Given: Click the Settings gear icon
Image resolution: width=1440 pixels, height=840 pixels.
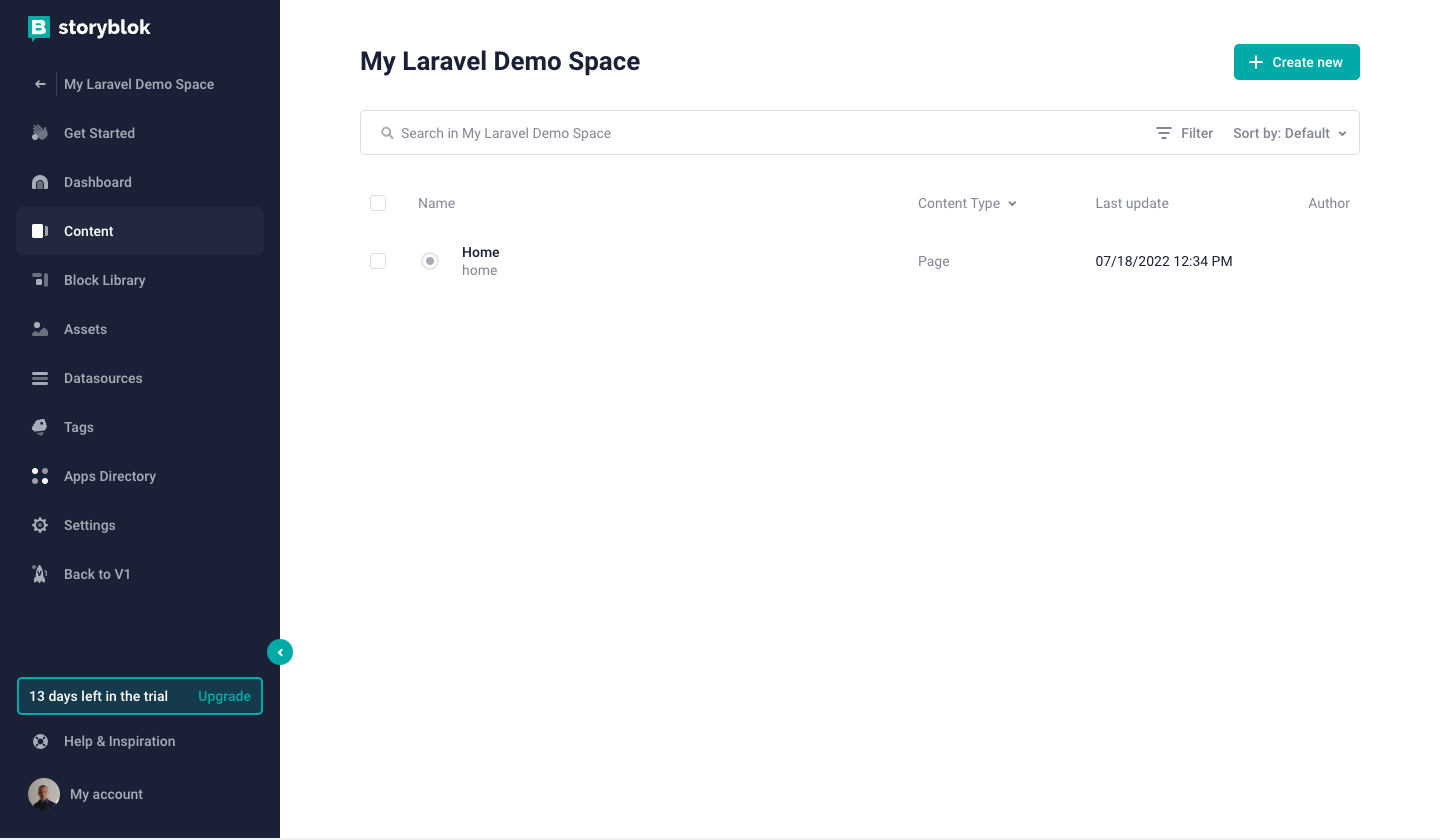Looking at the screenshot, I should click(40, 525).
